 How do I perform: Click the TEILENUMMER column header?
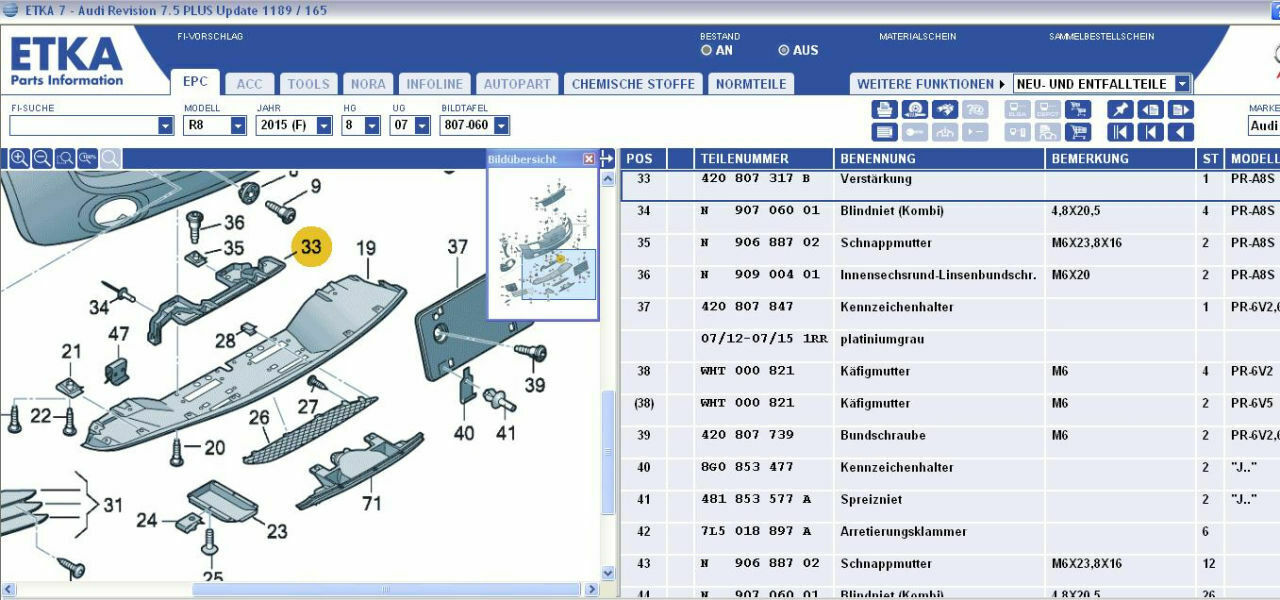coord(764,158)
